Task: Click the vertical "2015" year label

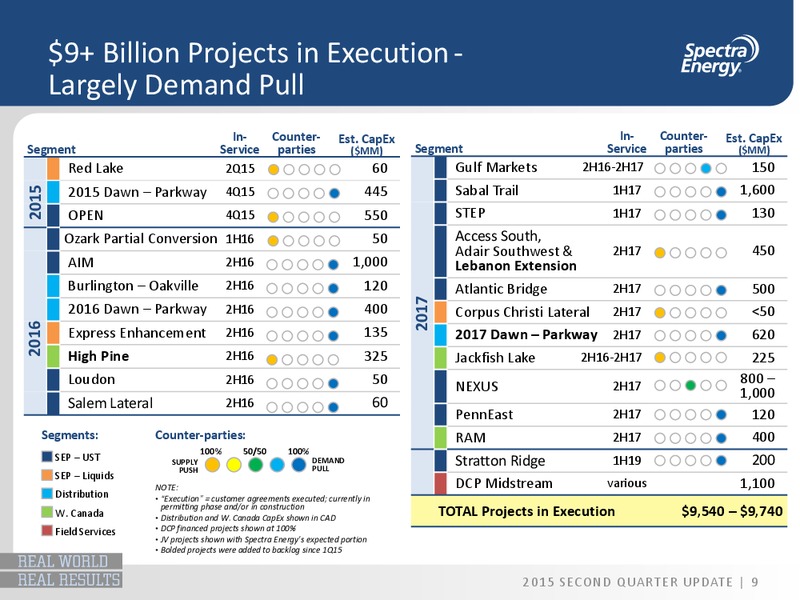Action: pyautogui.click(x=35, y=203)
